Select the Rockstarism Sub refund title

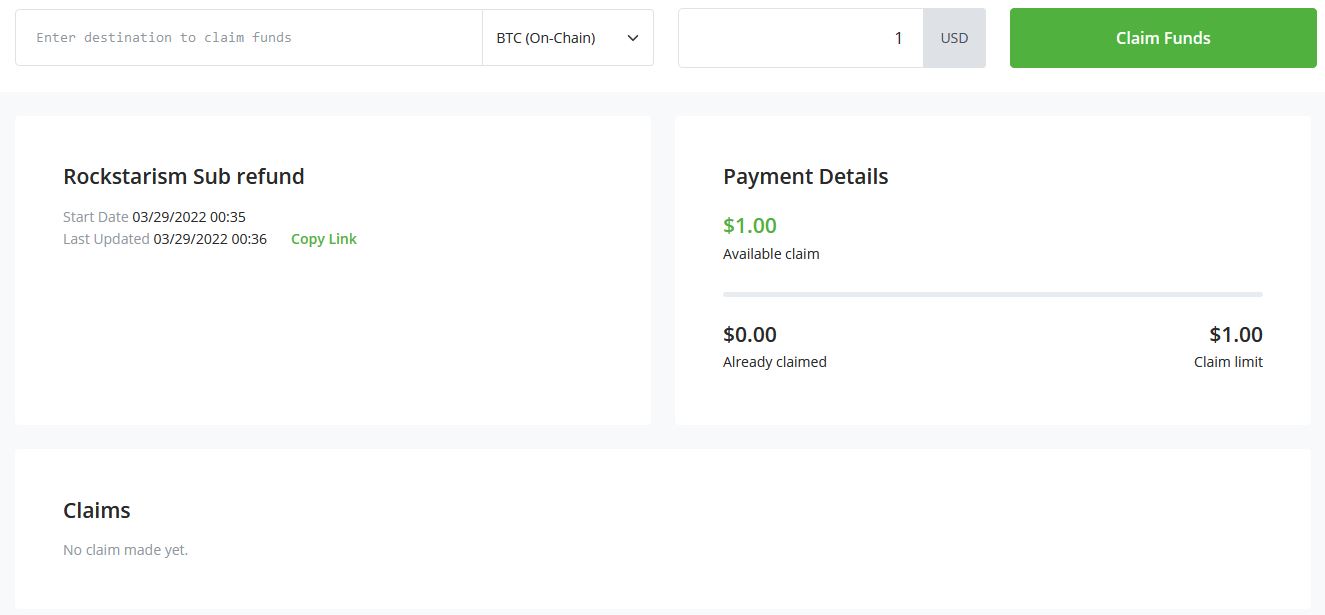183,176
